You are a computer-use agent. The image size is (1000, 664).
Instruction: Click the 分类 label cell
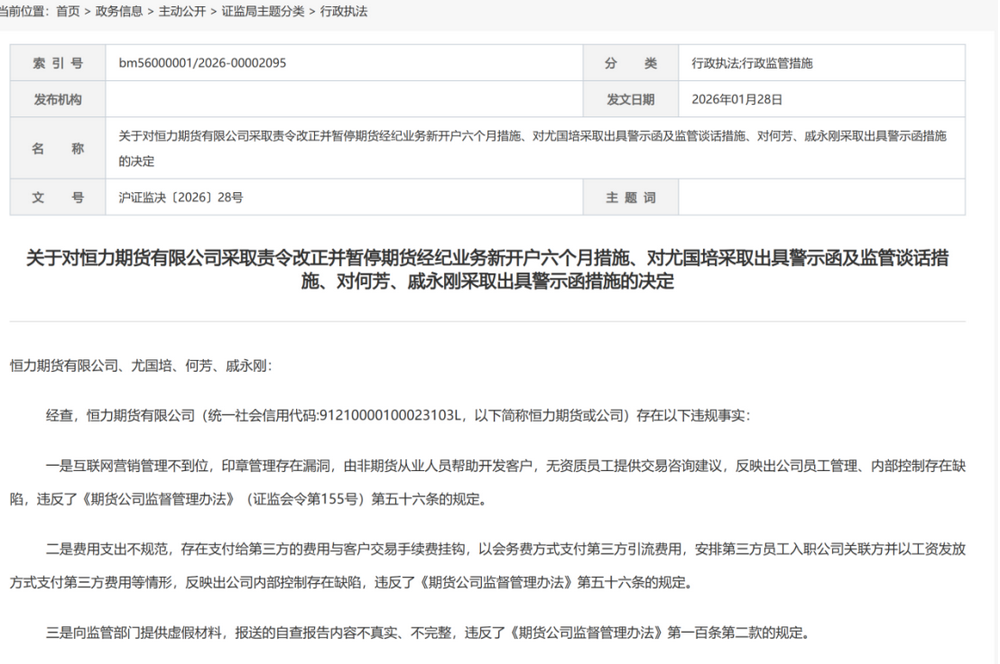pyautogui.click(x=630, y=63)
